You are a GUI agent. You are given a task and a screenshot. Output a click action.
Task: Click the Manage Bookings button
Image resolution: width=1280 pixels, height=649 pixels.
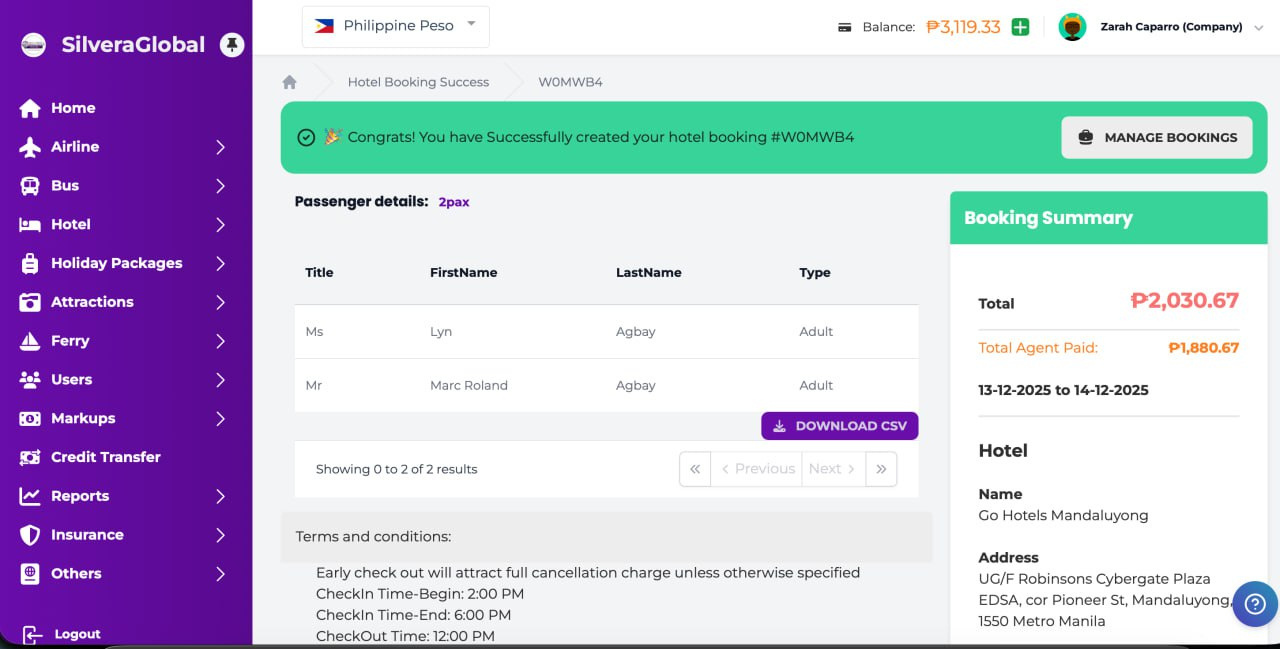[1156, 138]
